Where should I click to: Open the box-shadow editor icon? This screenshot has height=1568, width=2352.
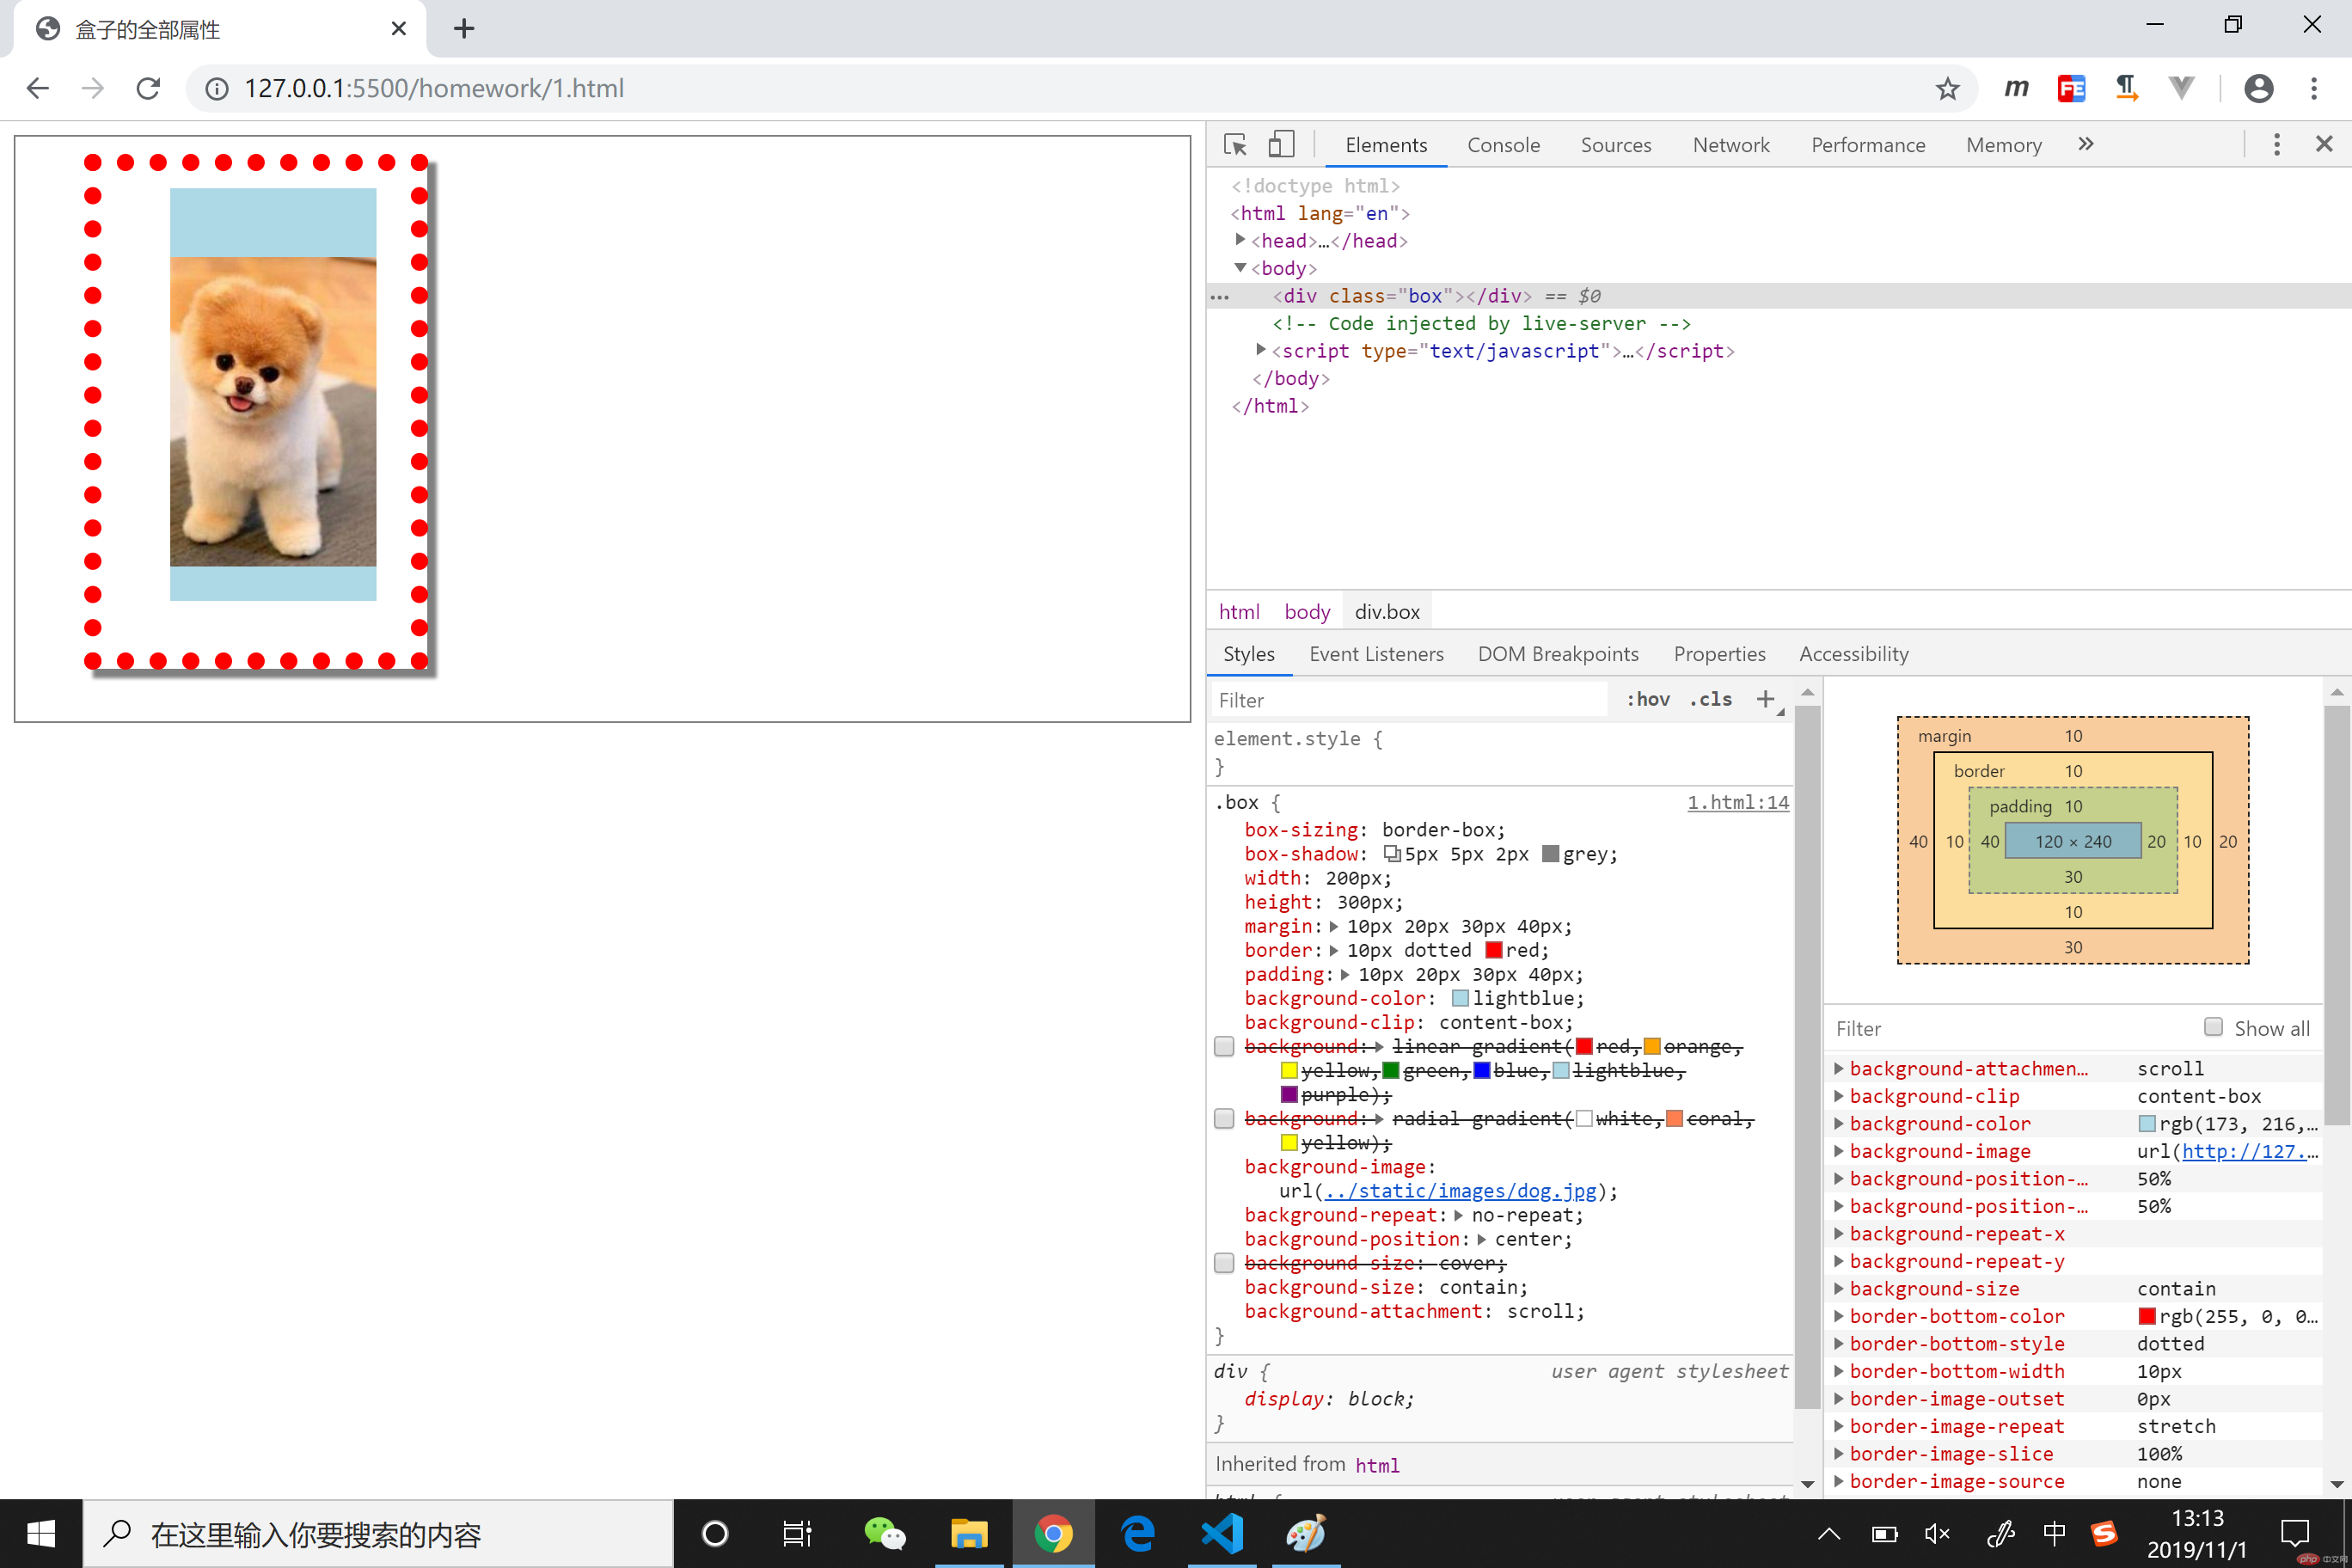(x=1392, y=854)
